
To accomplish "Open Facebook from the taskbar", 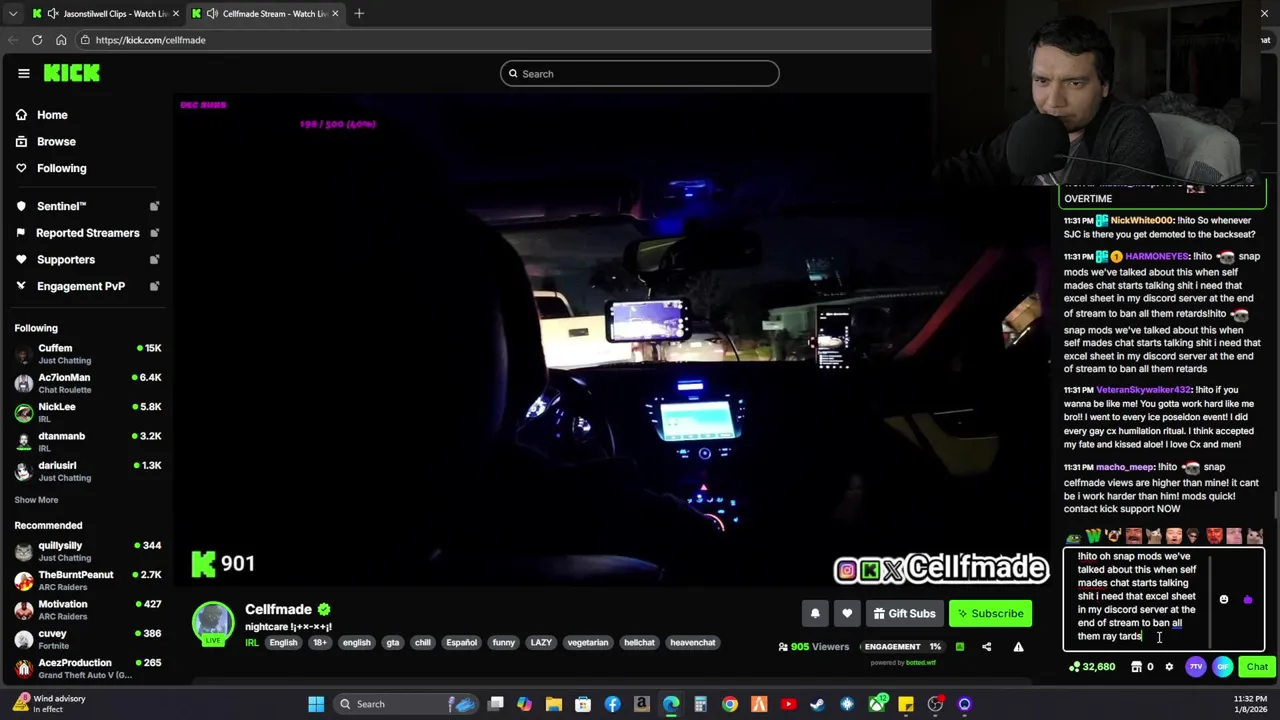I will click(612, 704).
